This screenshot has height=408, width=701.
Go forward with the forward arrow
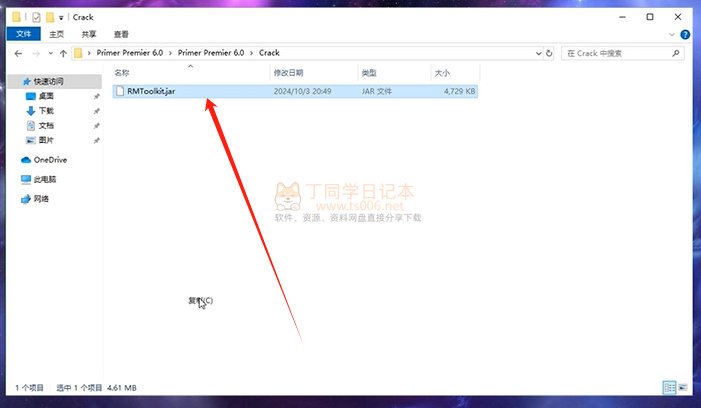click(36, 54)
